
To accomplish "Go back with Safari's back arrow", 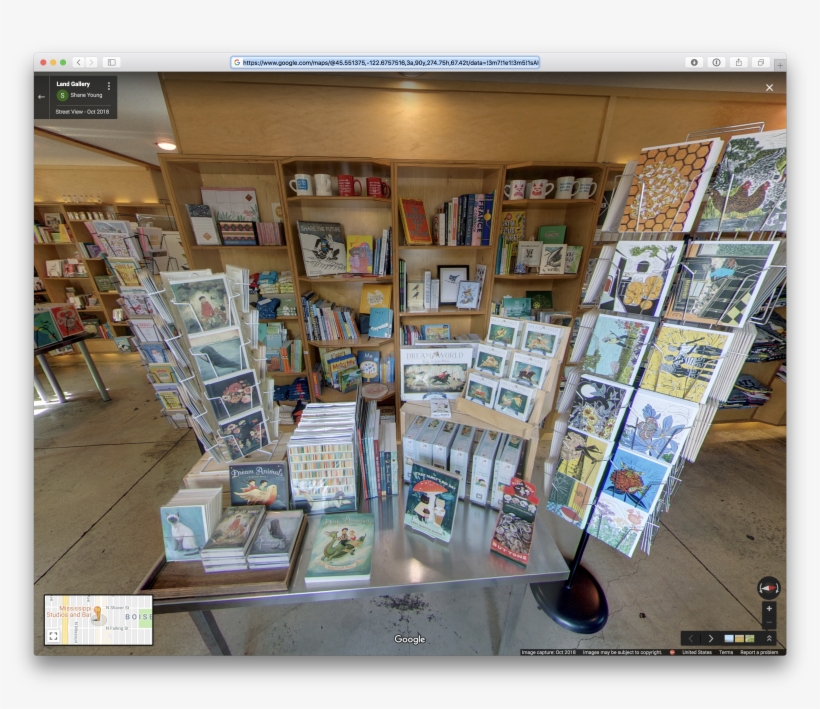I will click(78, 62).
